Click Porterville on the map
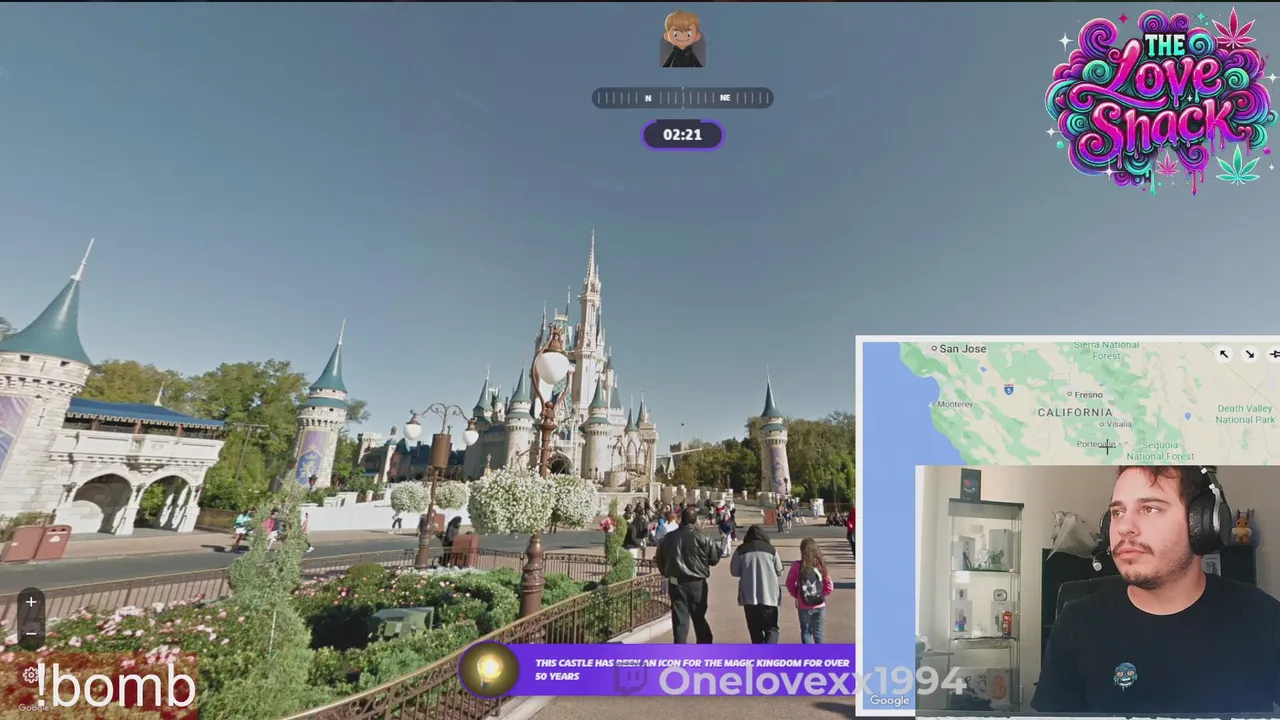Viewport: 1280px width, 720px height. pyautogui.click(x=1094, y=444)
